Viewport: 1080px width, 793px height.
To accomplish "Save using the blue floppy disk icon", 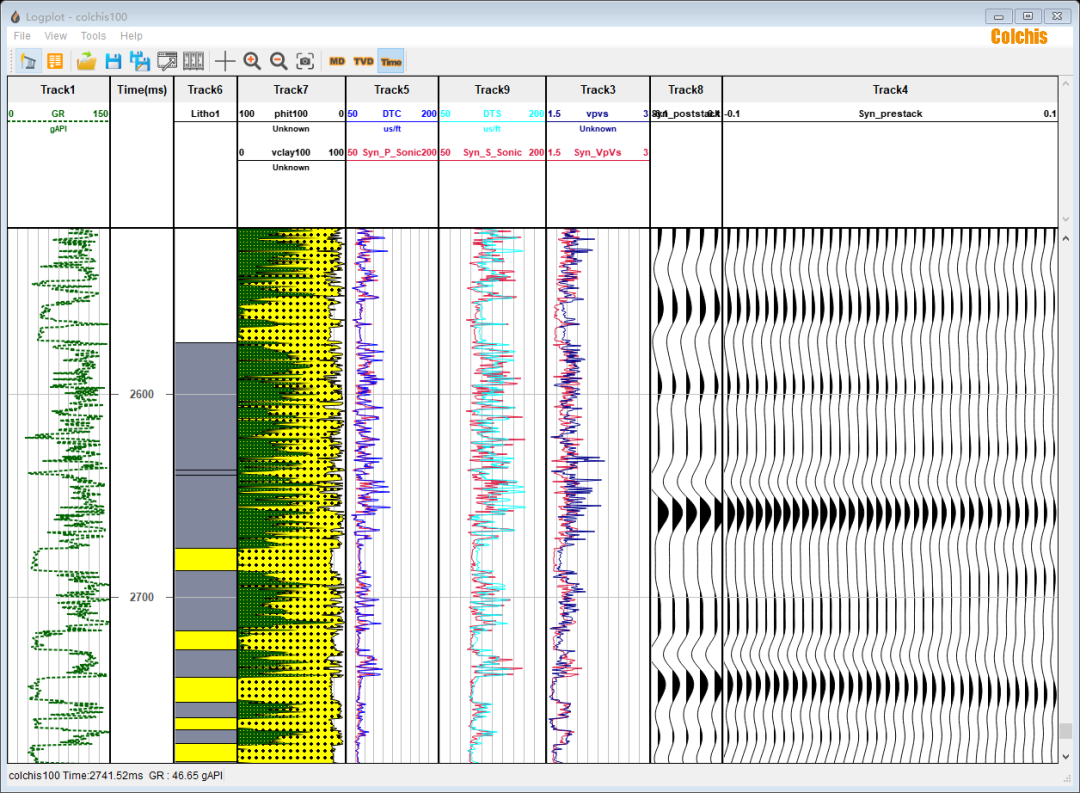I will pyautogui.click(x=113, y=61).
